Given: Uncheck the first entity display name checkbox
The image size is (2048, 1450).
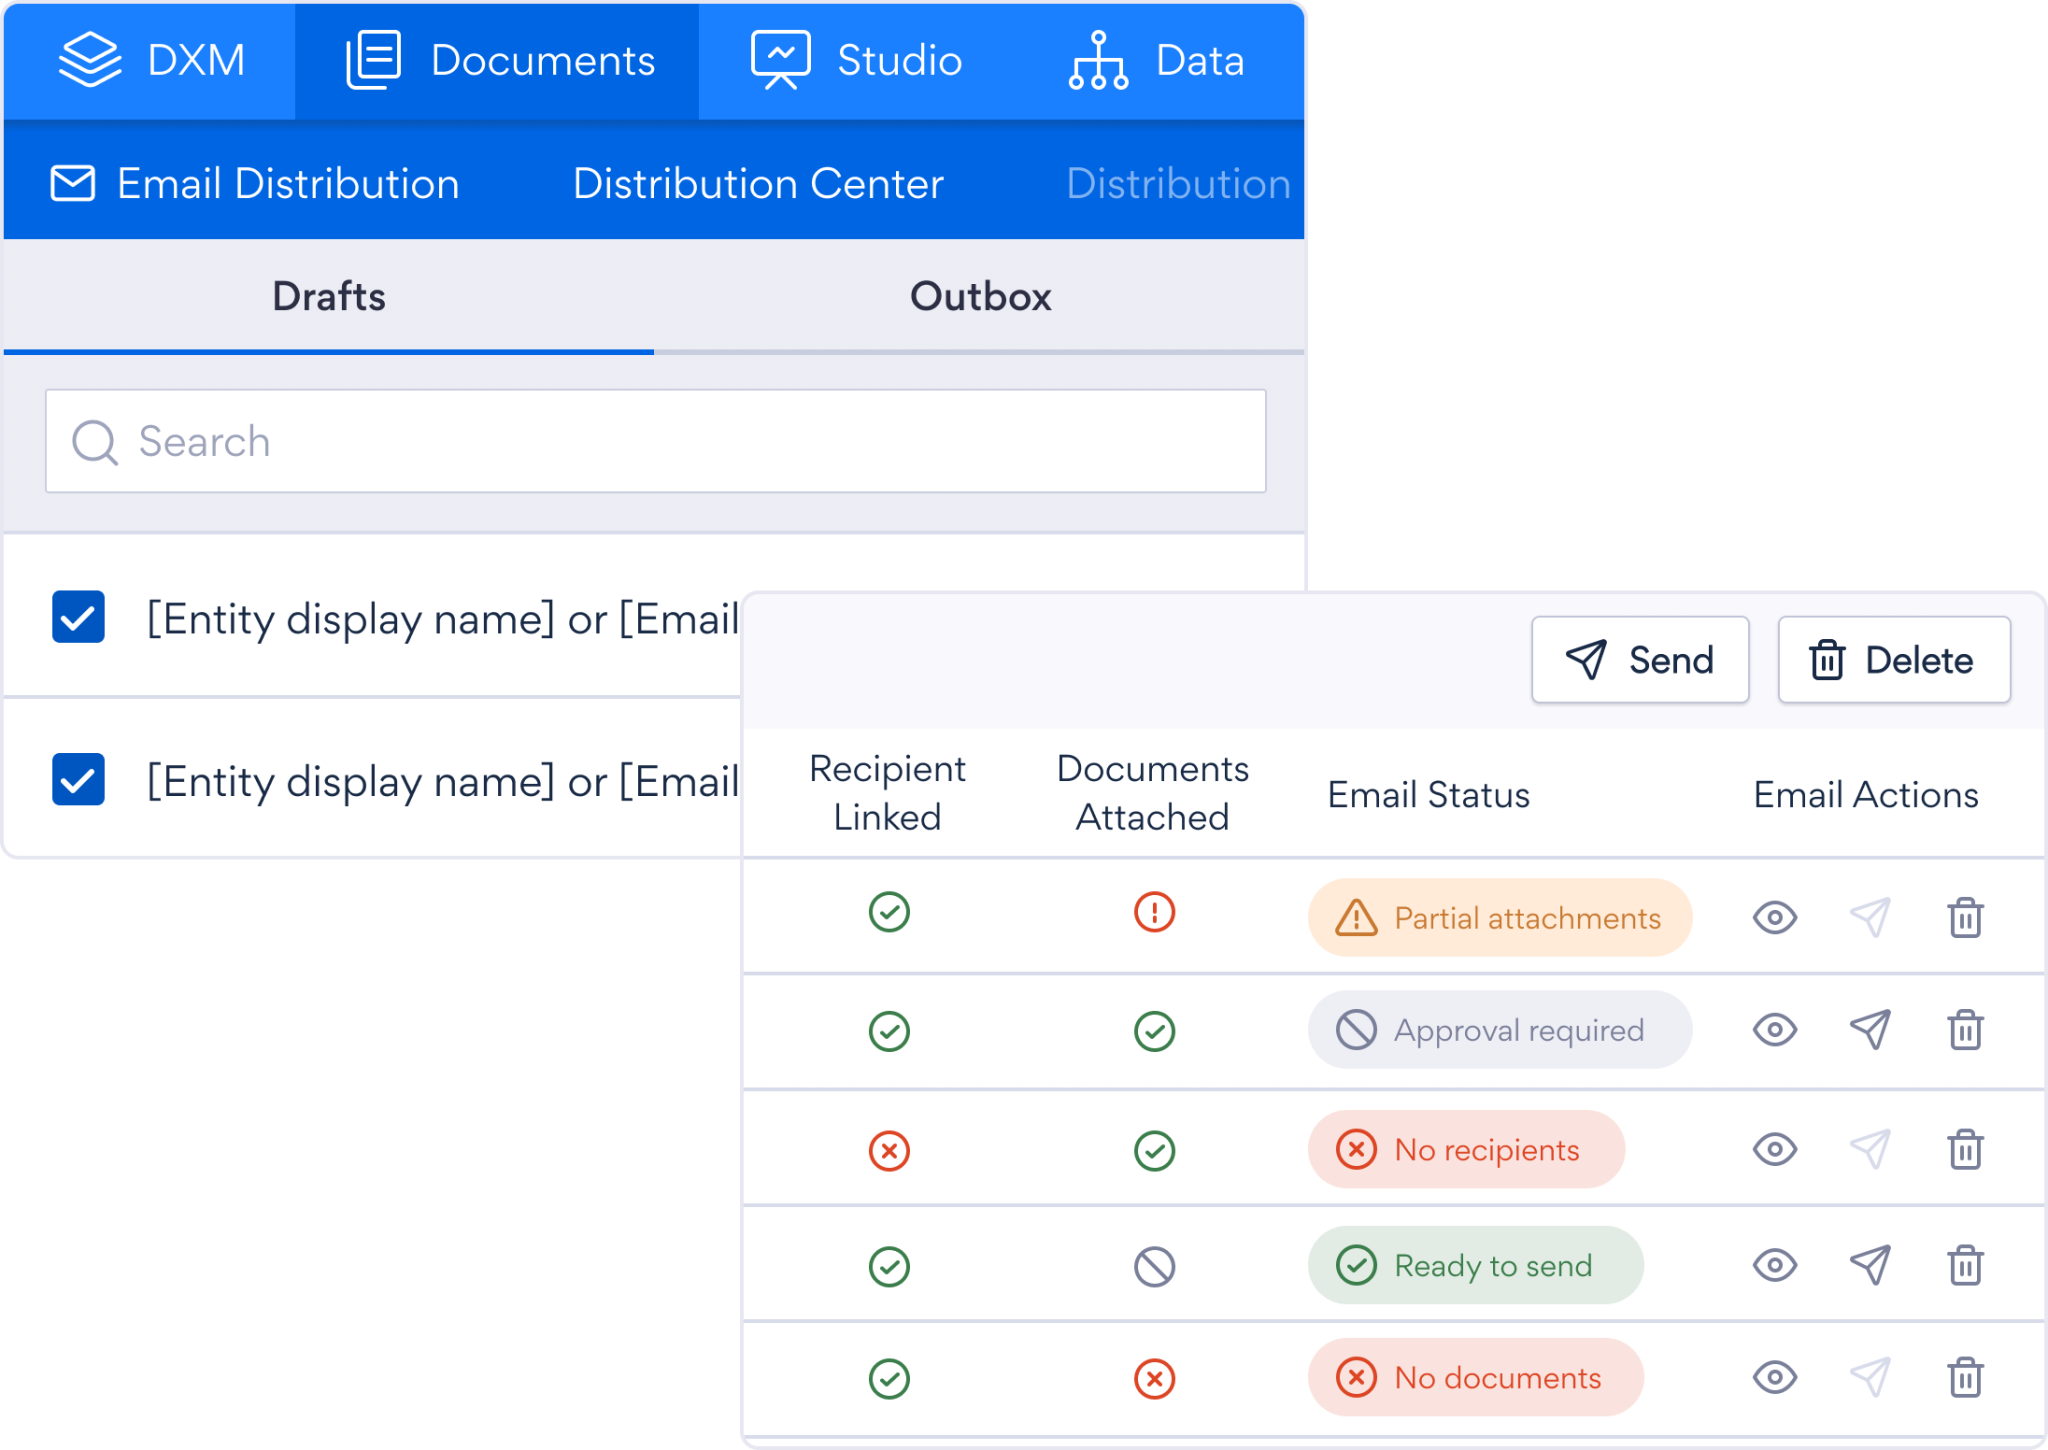Looking at the screenshot, I should pyautogui.click(x=77, y=618).
